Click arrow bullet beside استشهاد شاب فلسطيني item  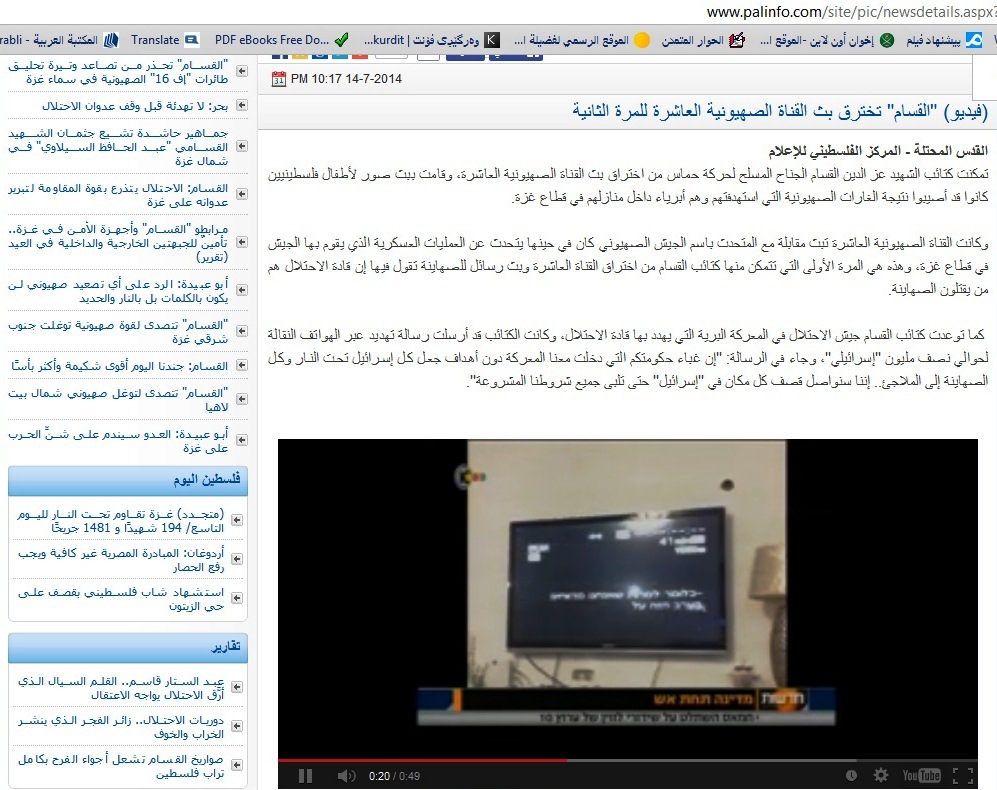point(237,593)
